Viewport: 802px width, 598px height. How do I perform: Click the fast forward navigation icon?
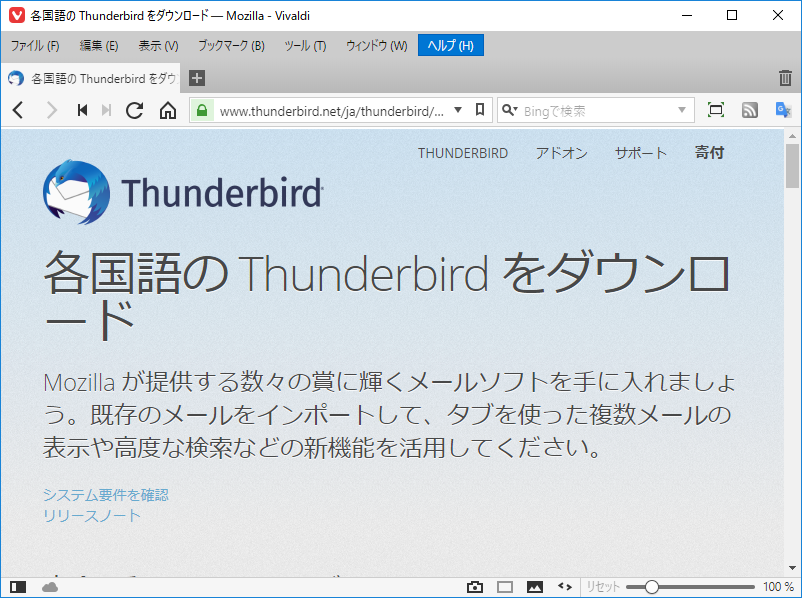[x=106, y=110]
